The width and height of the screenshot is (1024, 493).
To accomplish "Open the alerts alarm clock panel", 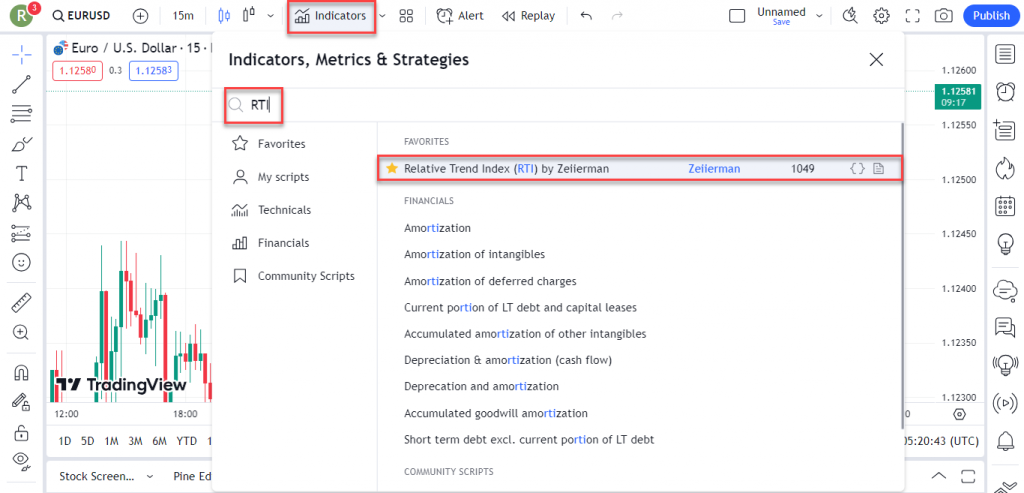I will pos(1005,91).
